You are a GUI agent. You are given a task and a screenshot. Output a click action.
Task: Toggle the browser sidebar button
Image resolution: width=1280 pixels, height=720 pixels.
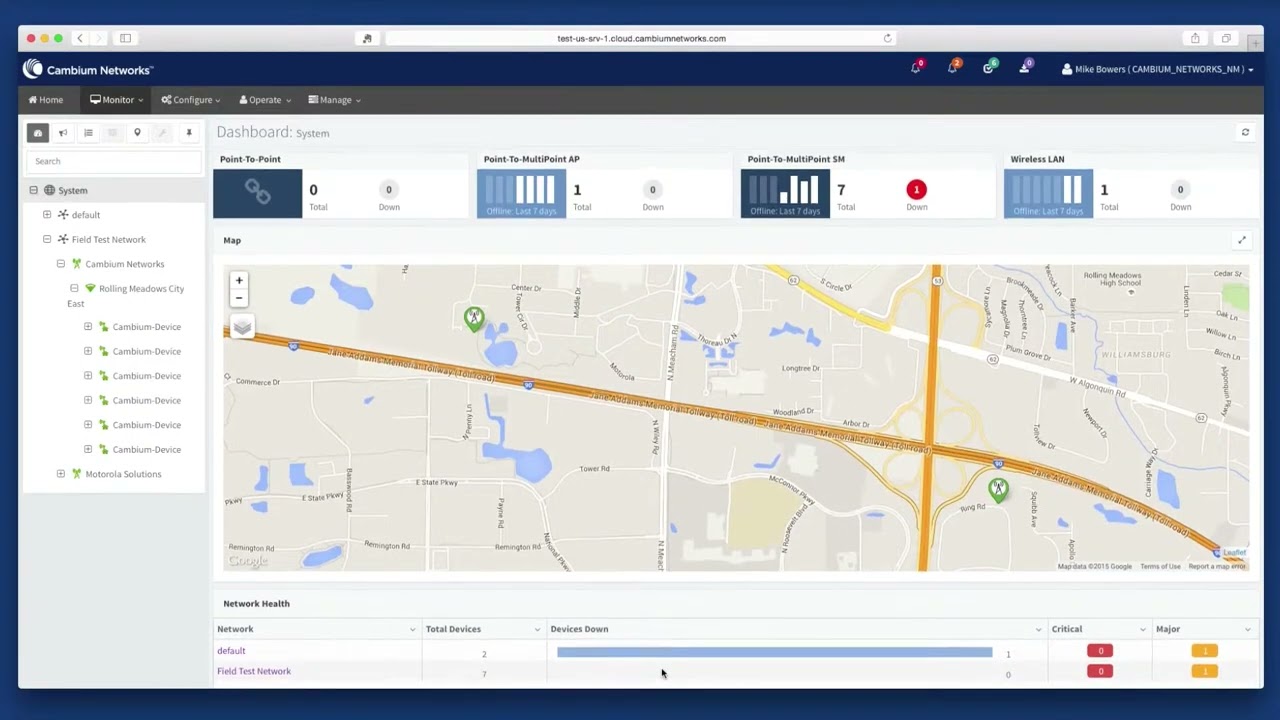[x=125, y=38]
